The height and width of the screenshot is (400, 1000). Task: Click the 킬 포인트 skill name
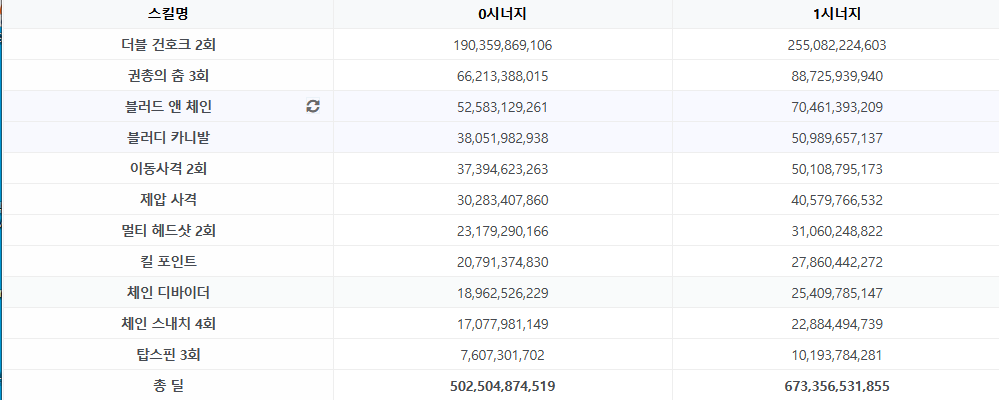168,262
